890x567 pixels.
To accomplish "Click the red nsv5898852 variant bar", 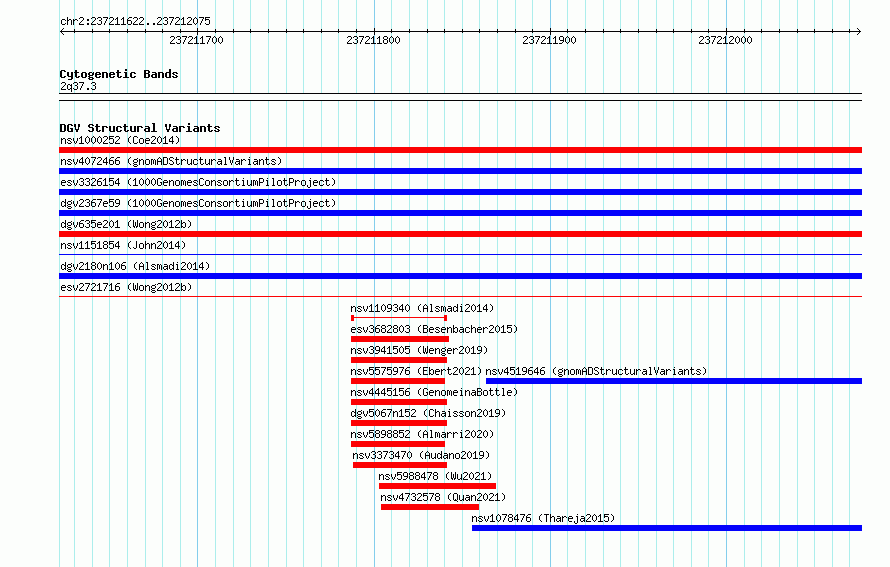I will 398,444.
